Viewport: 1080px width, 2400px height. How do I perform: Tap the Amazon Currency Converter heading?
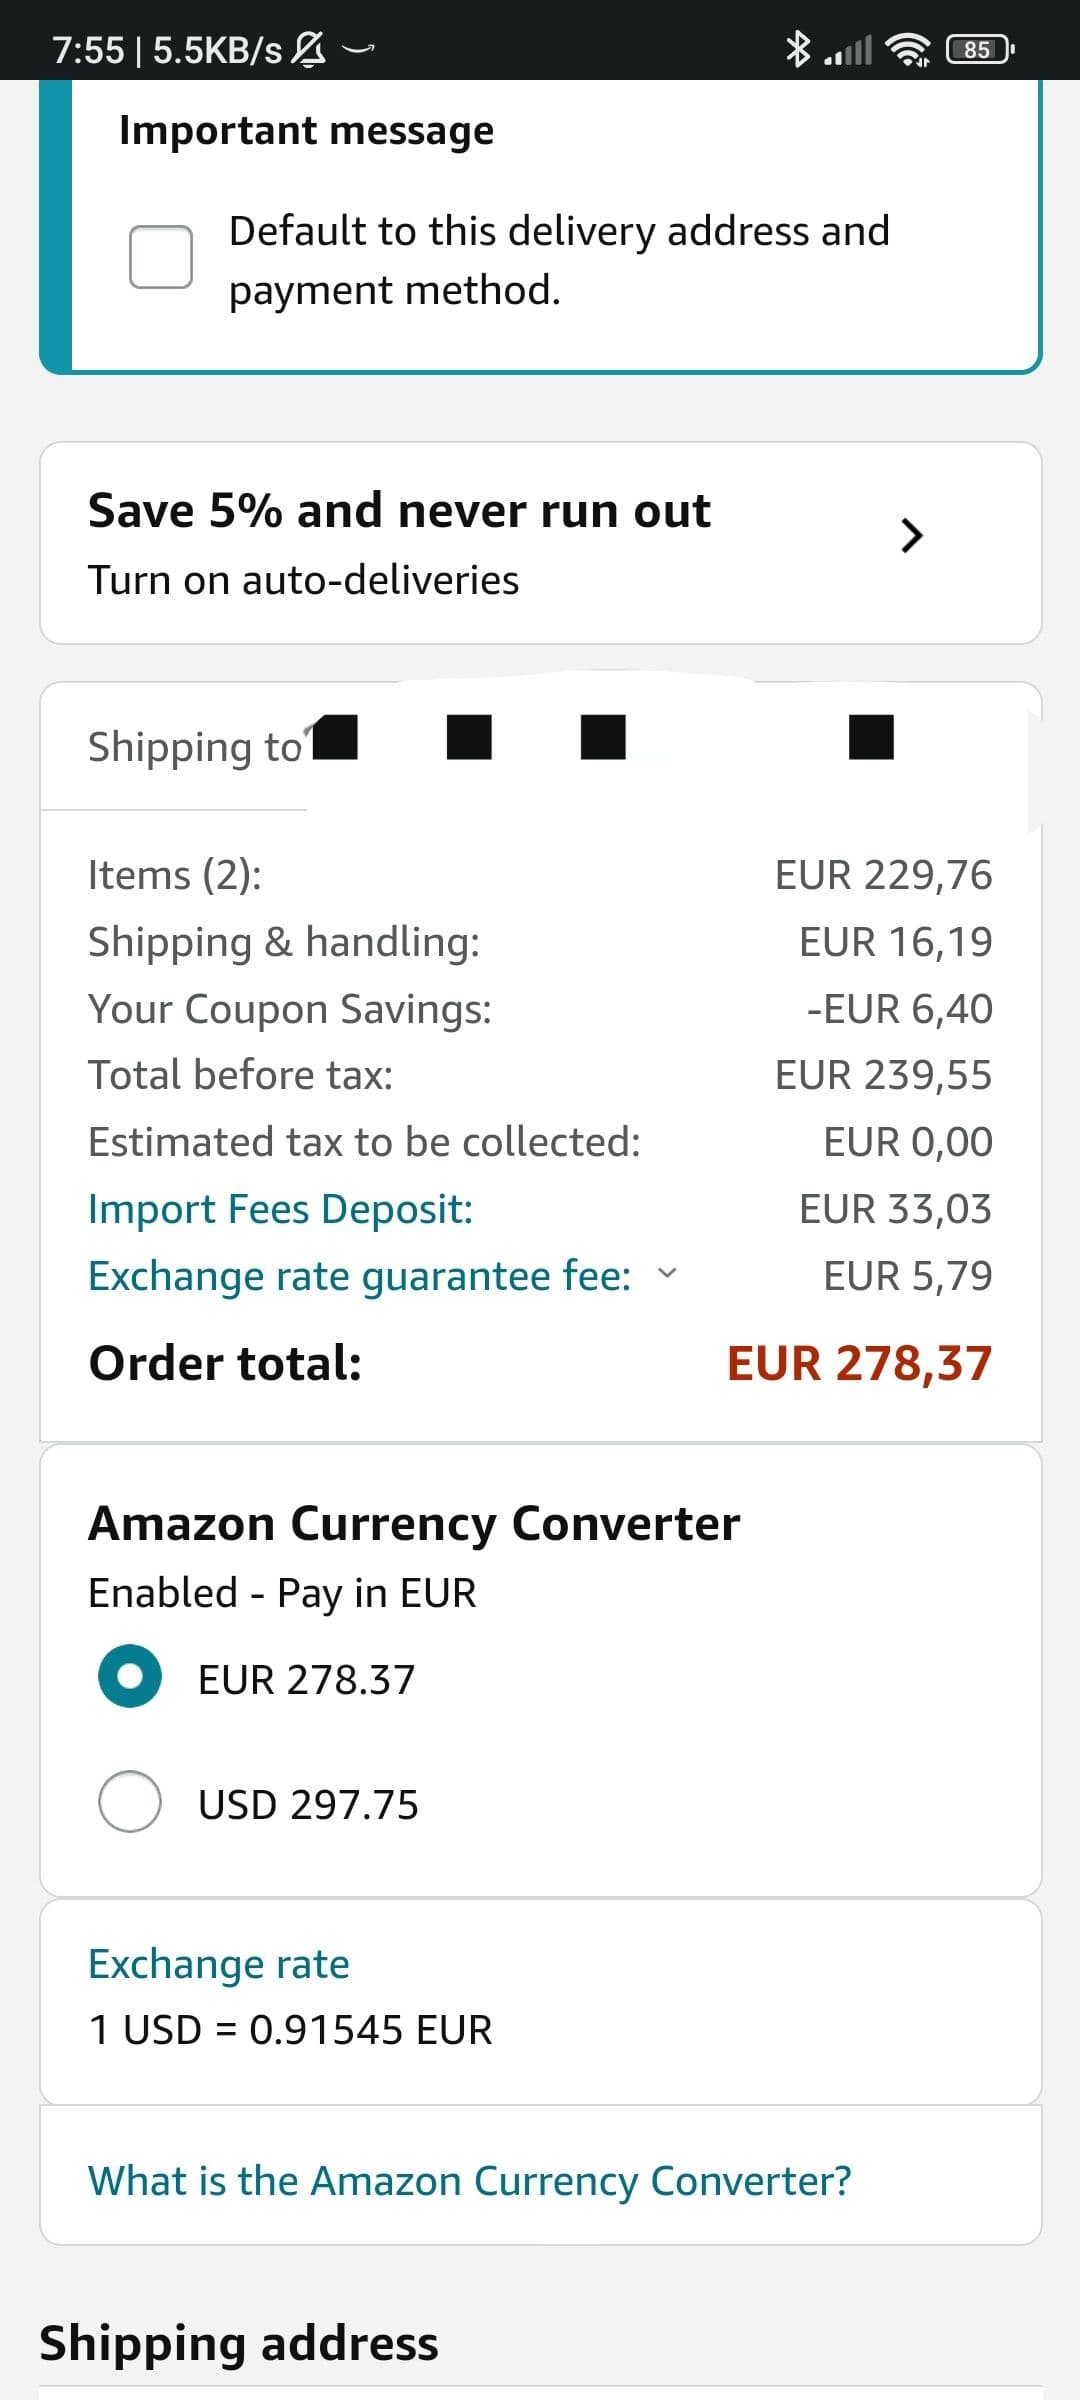(x=414, y=1524)
